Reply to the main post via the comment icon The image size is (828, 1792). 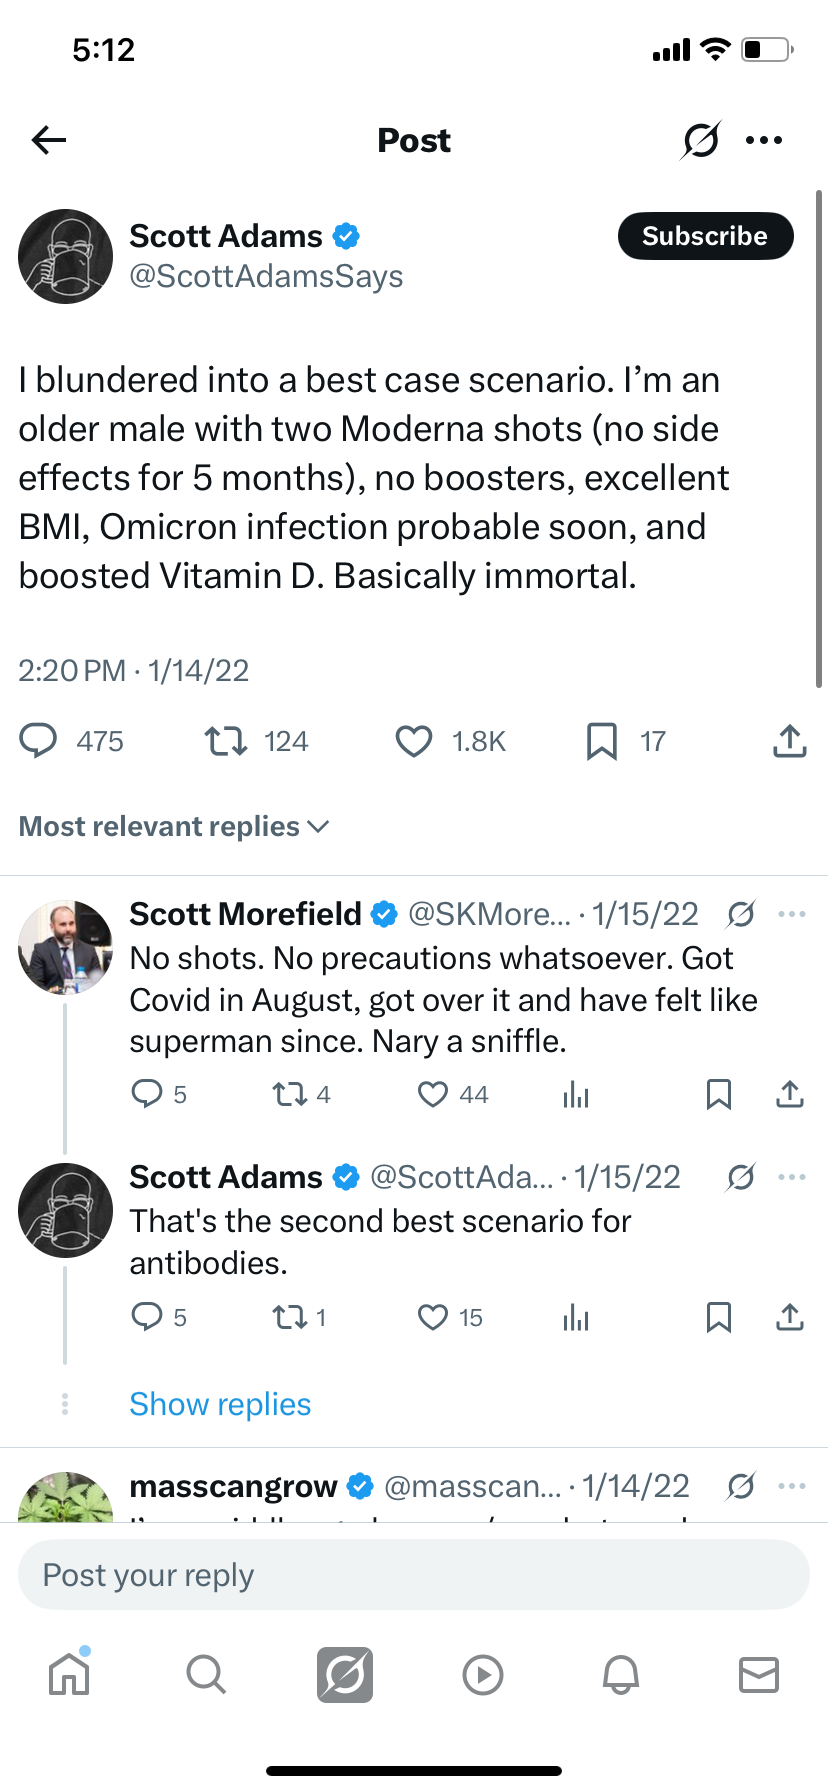pyautogui.click(x=39, y=742)
